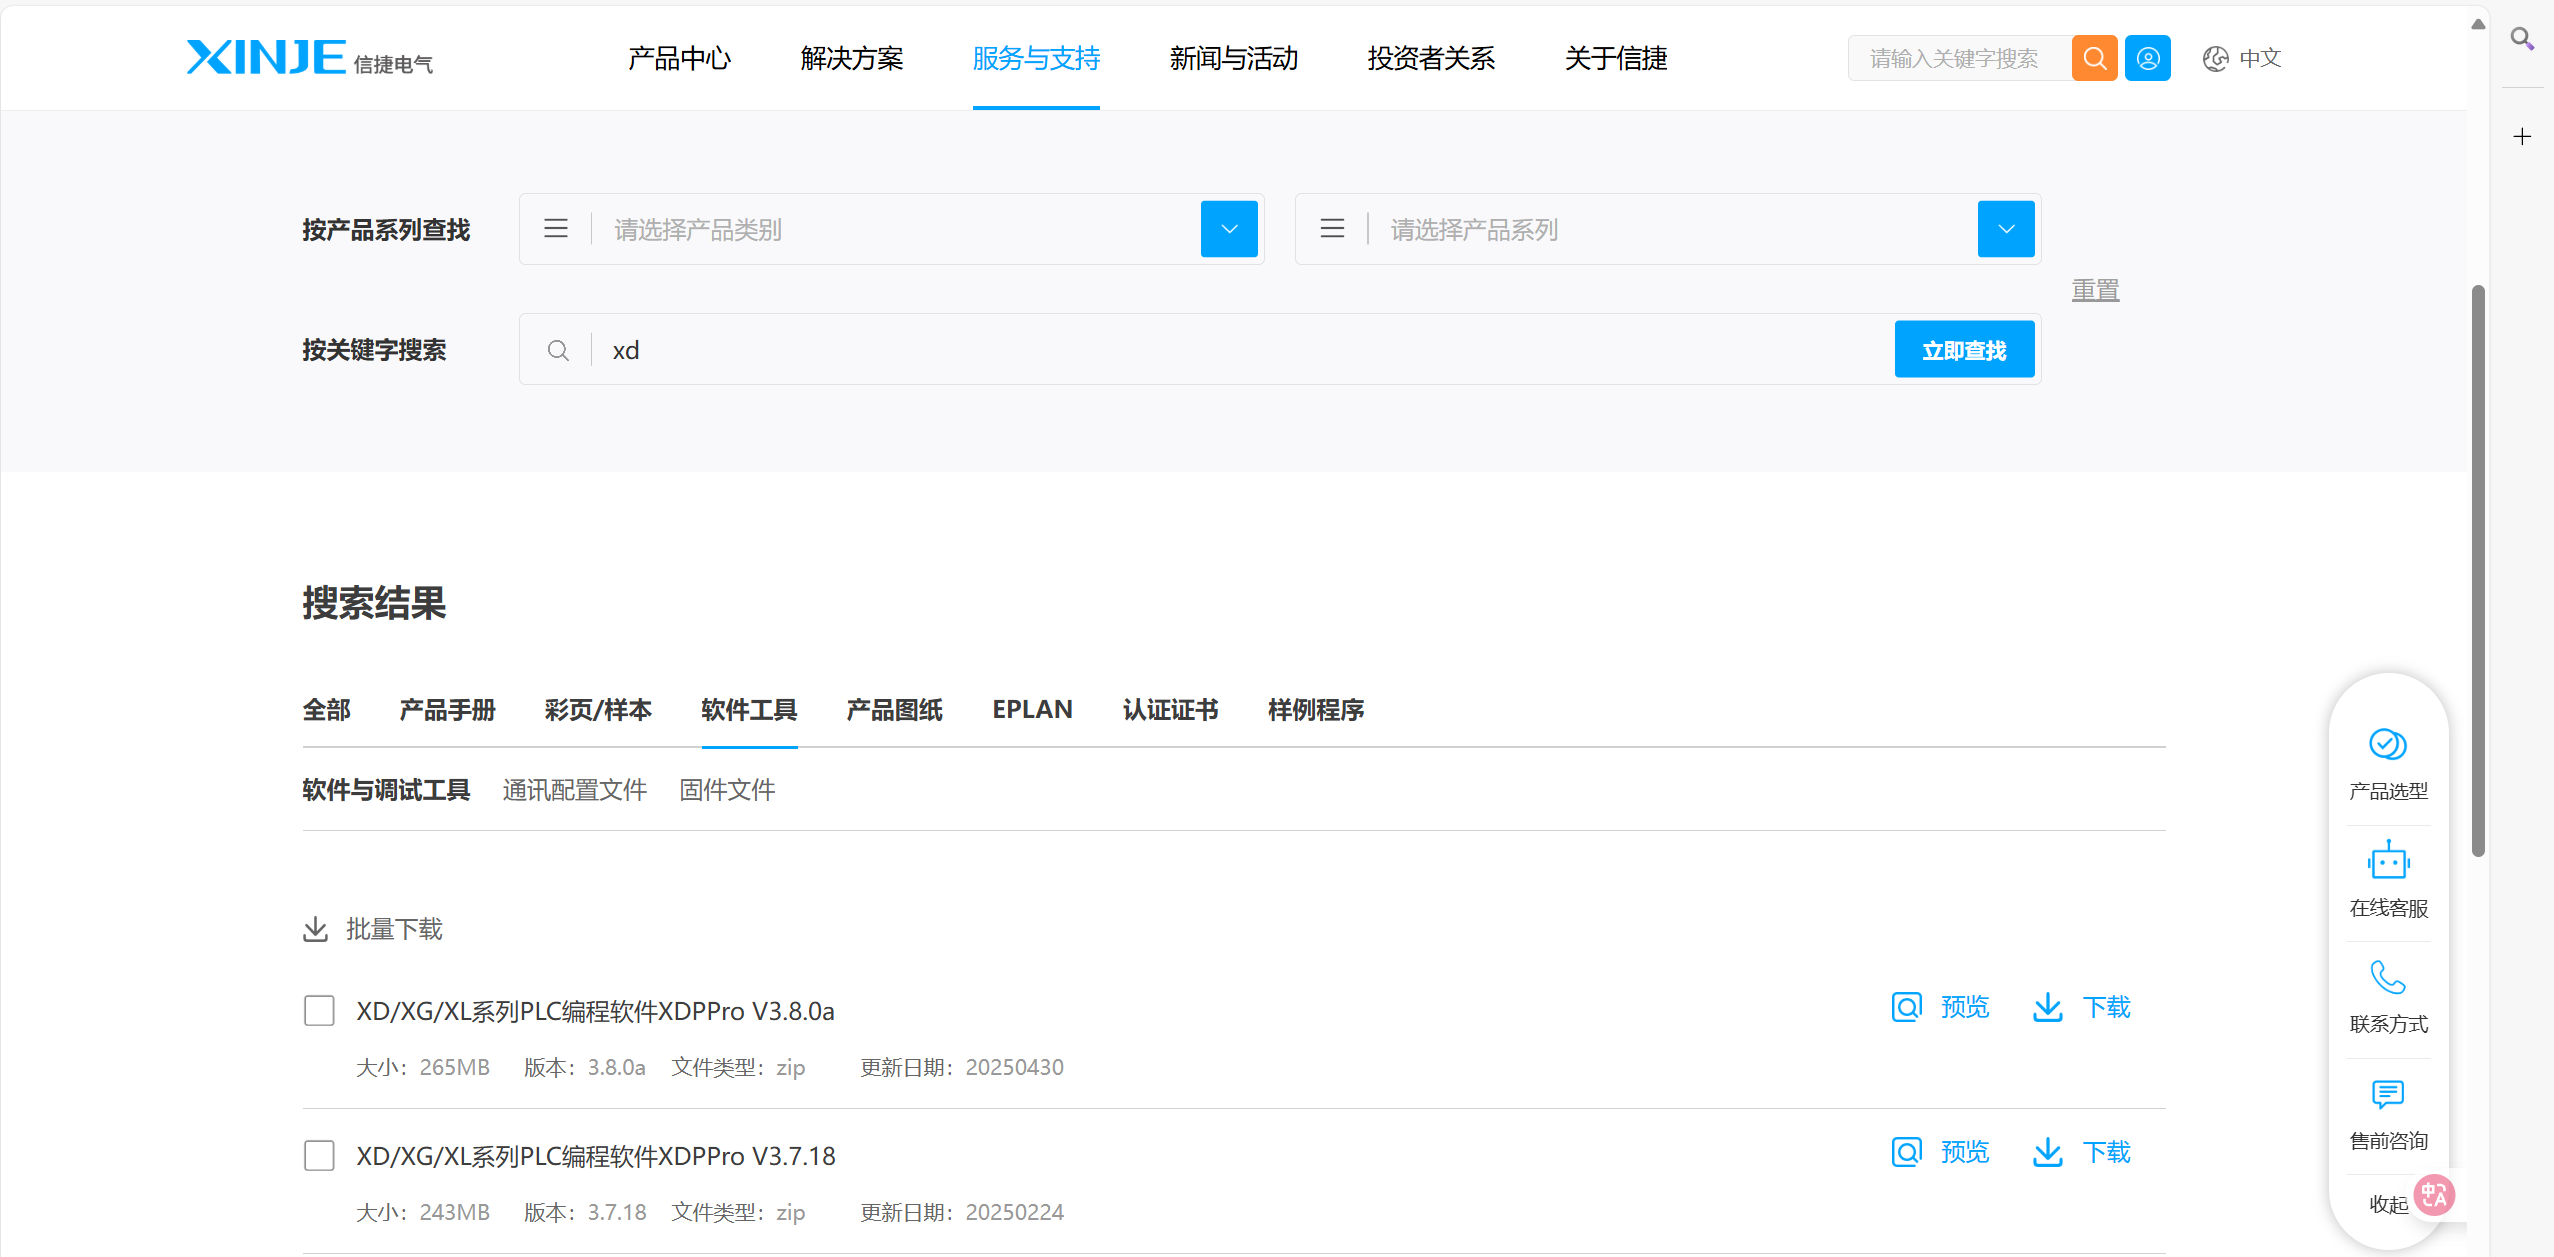Viewport: 2554px width, 1257px height.
Task: Open 关于信捷 menu
Action: 1616,58
